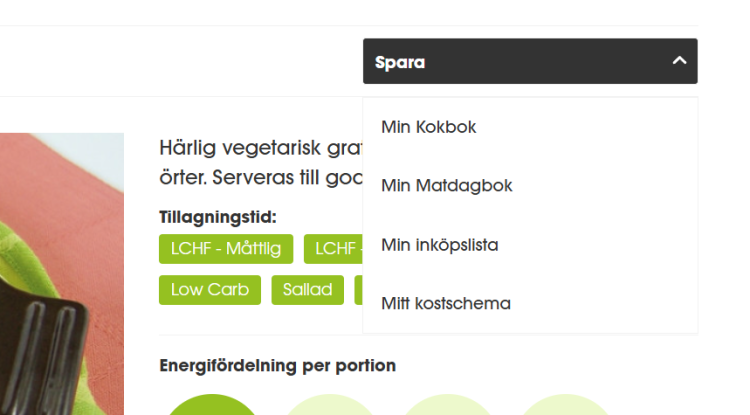Collapse the Spara dropdown using chevron arrow
The height and width of the screenshot is (415, 750).
(679, 61)
